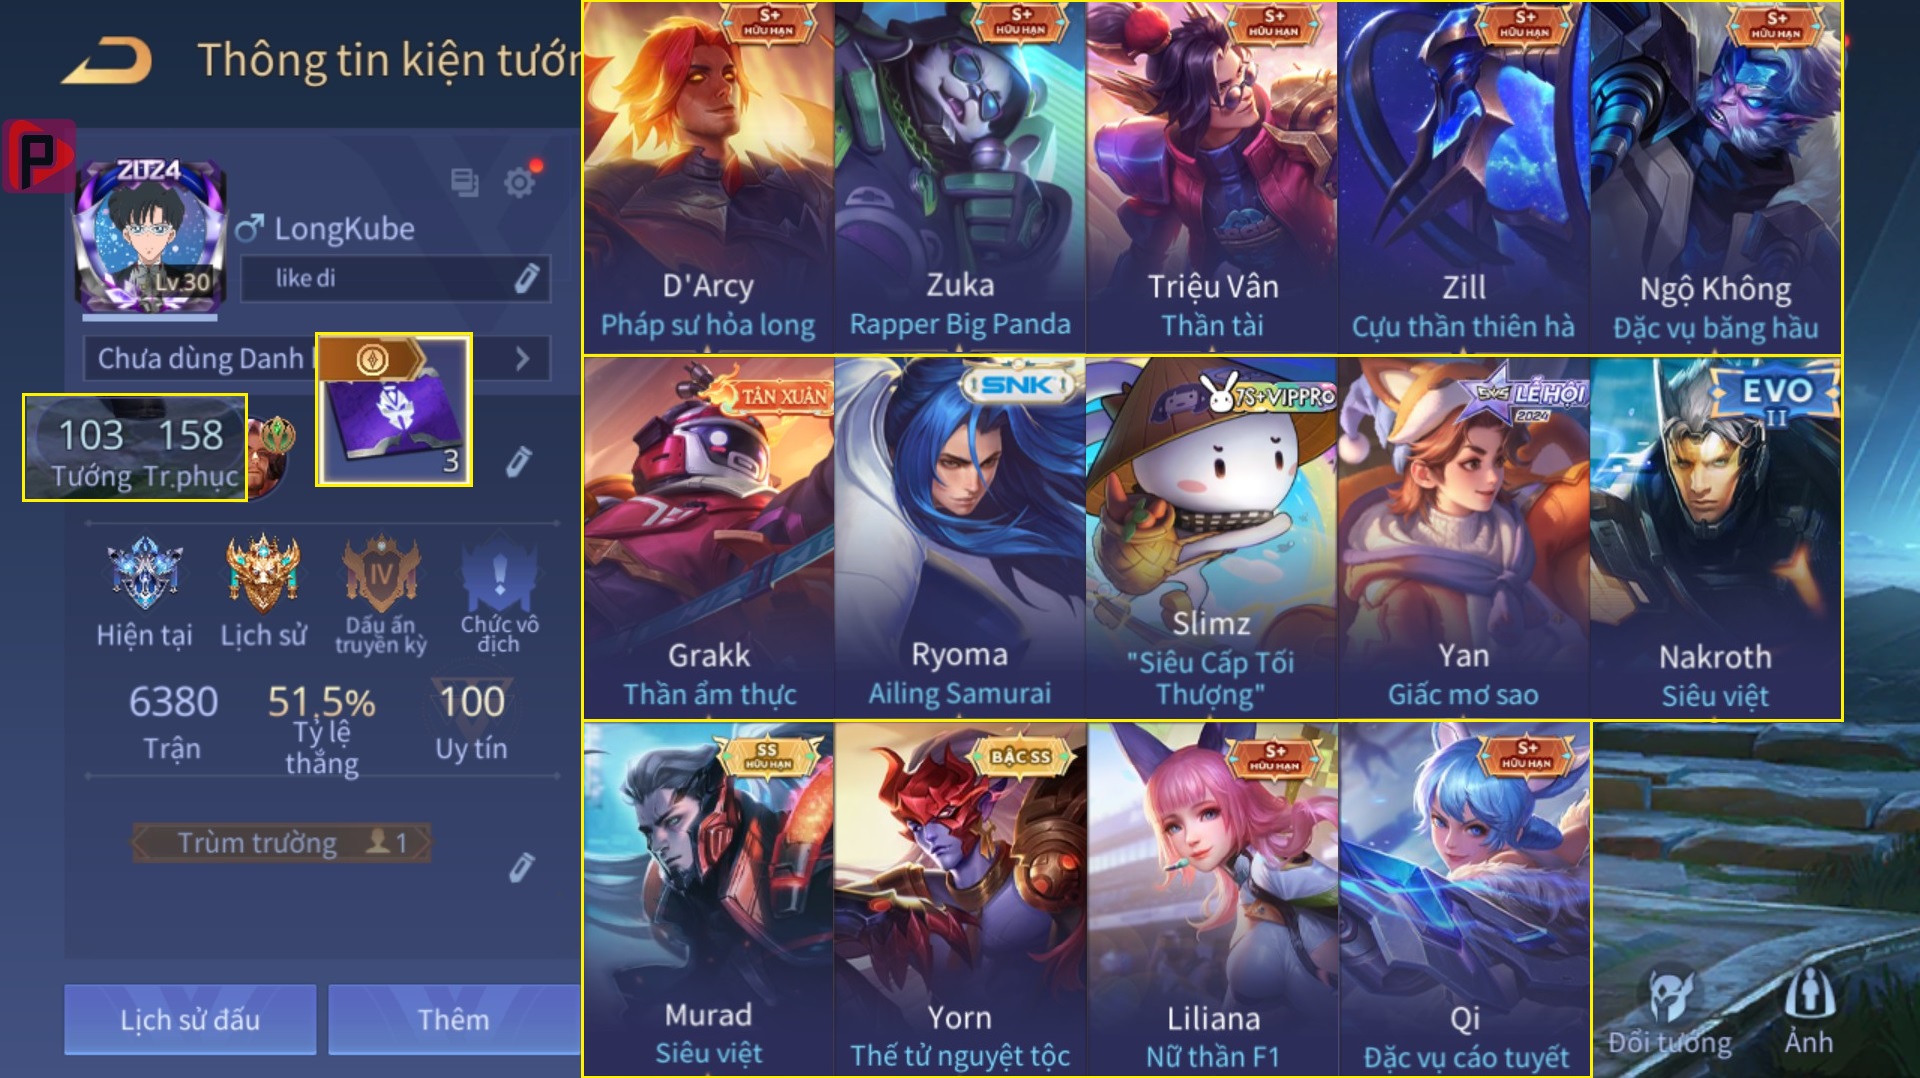Click the copy profile icon beside gear

point(465,183)
